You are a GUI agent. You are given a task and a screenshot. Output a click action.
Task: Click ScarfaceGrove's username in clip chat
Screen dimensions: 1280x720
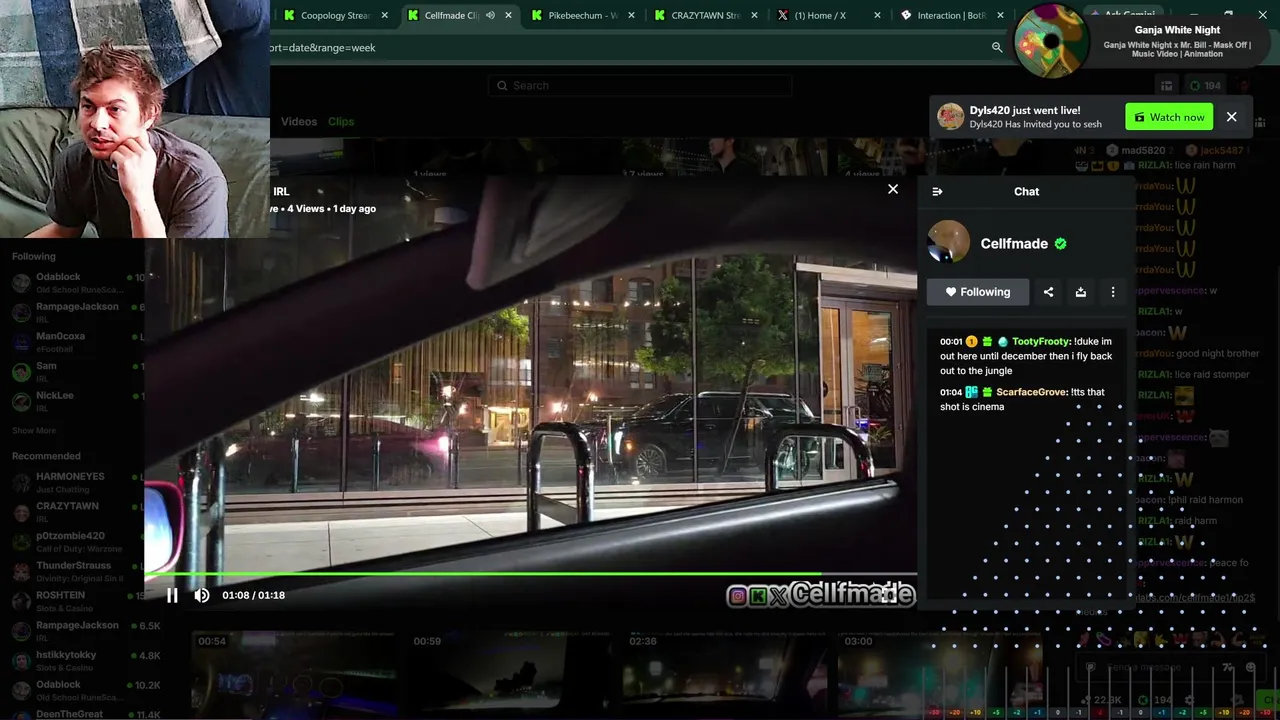(1032, 392)
